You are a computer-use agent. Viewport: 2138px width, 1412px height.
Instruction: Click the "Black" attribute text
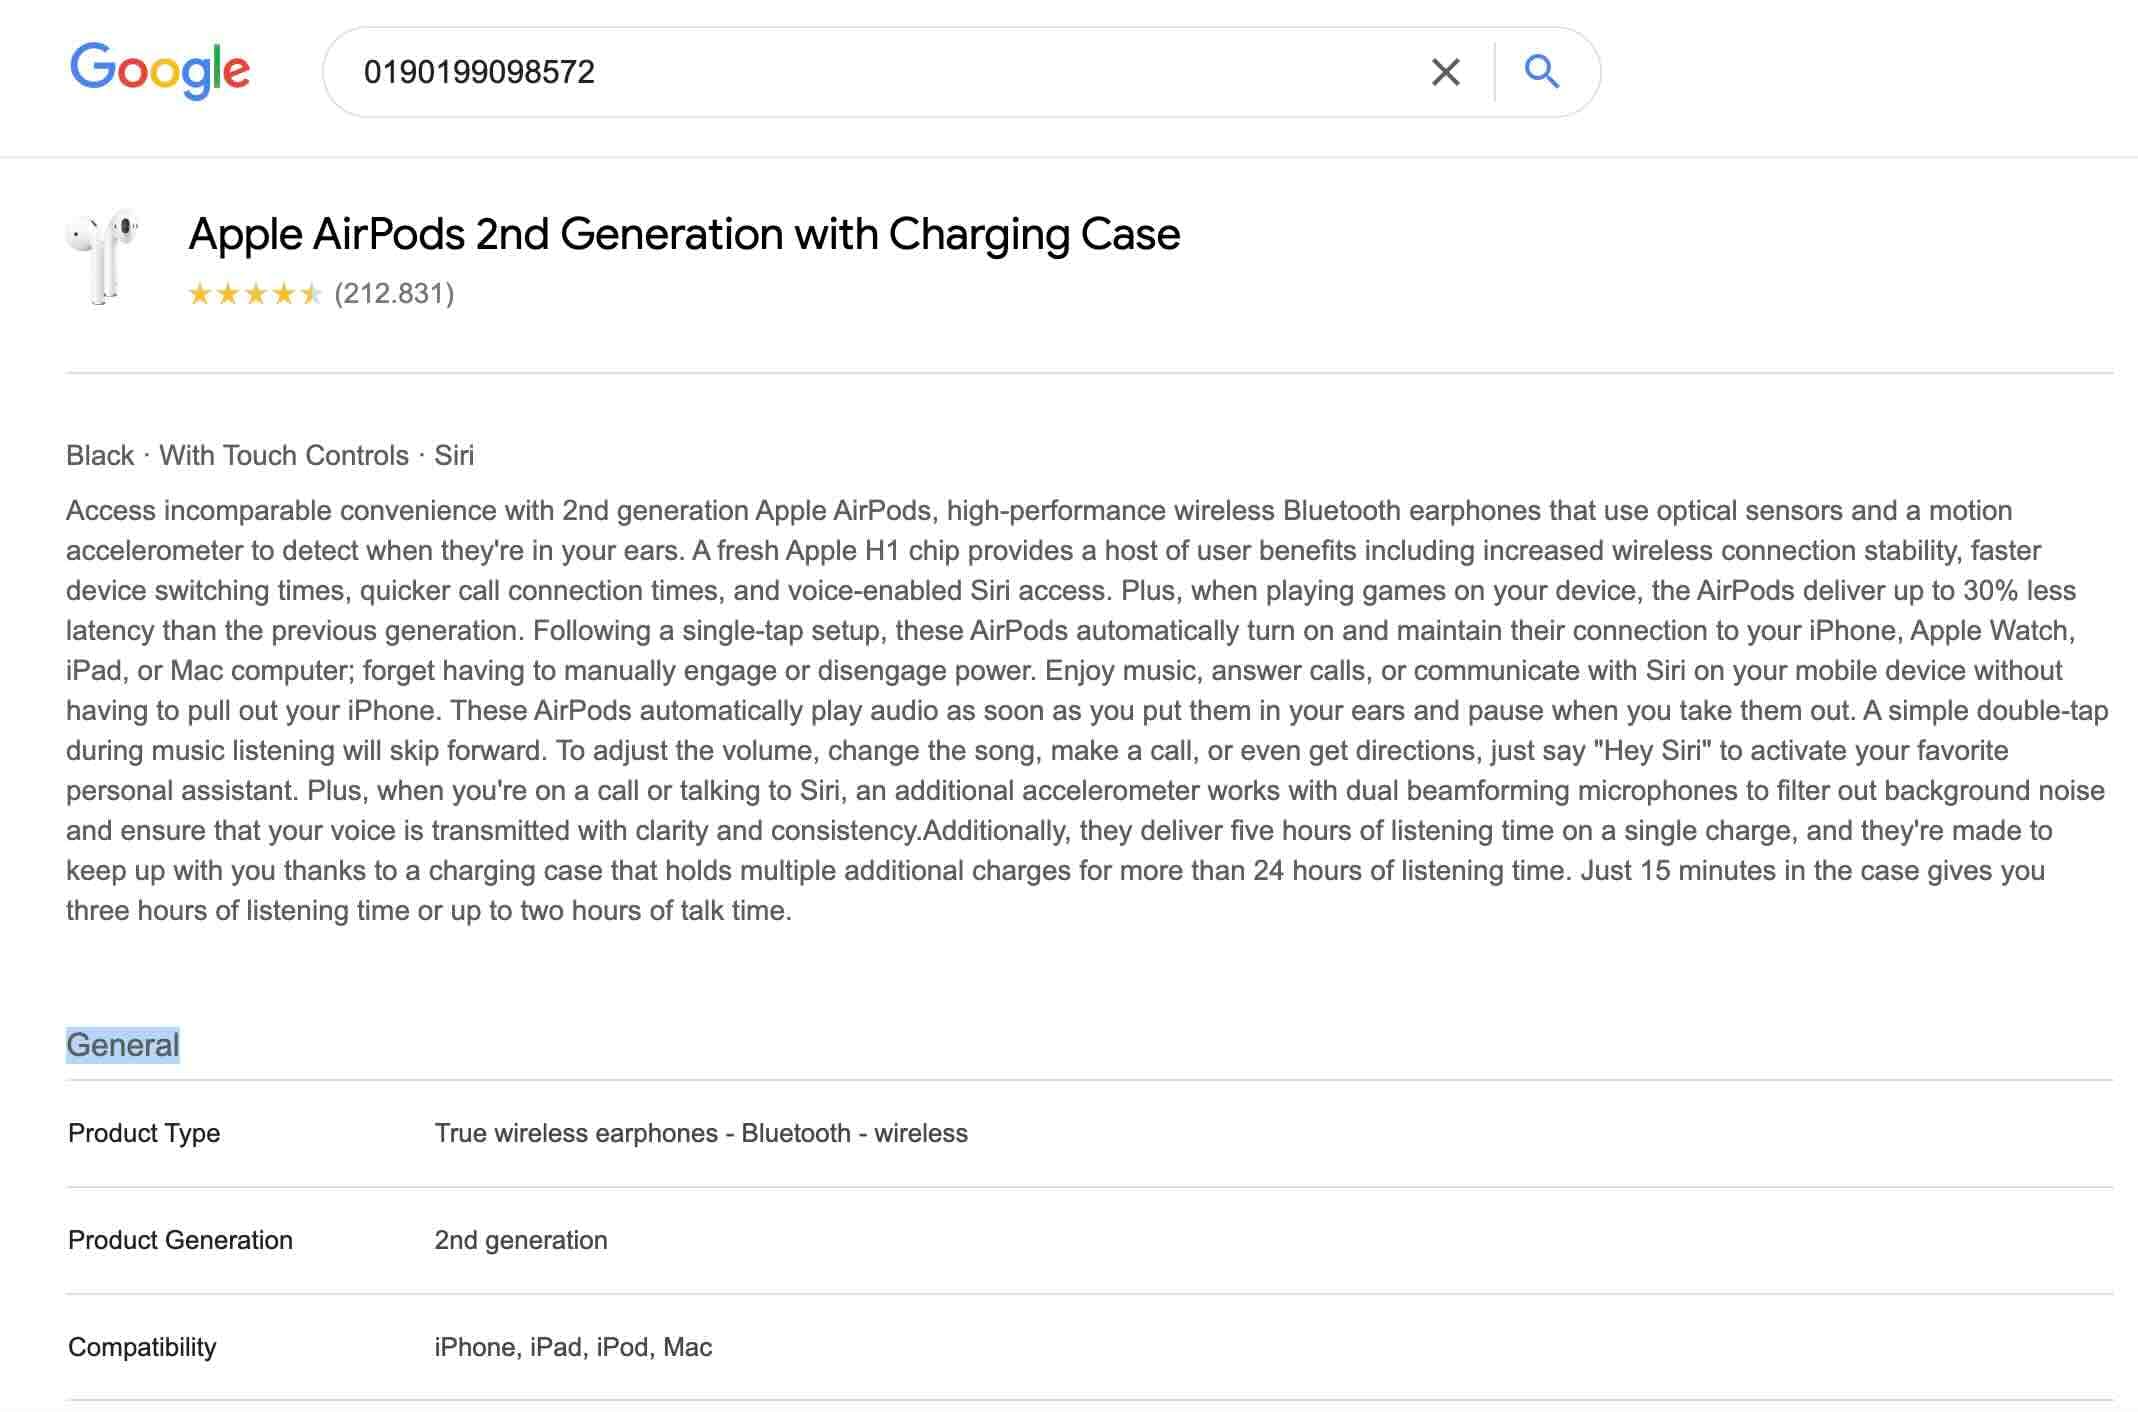click(100, 456)
